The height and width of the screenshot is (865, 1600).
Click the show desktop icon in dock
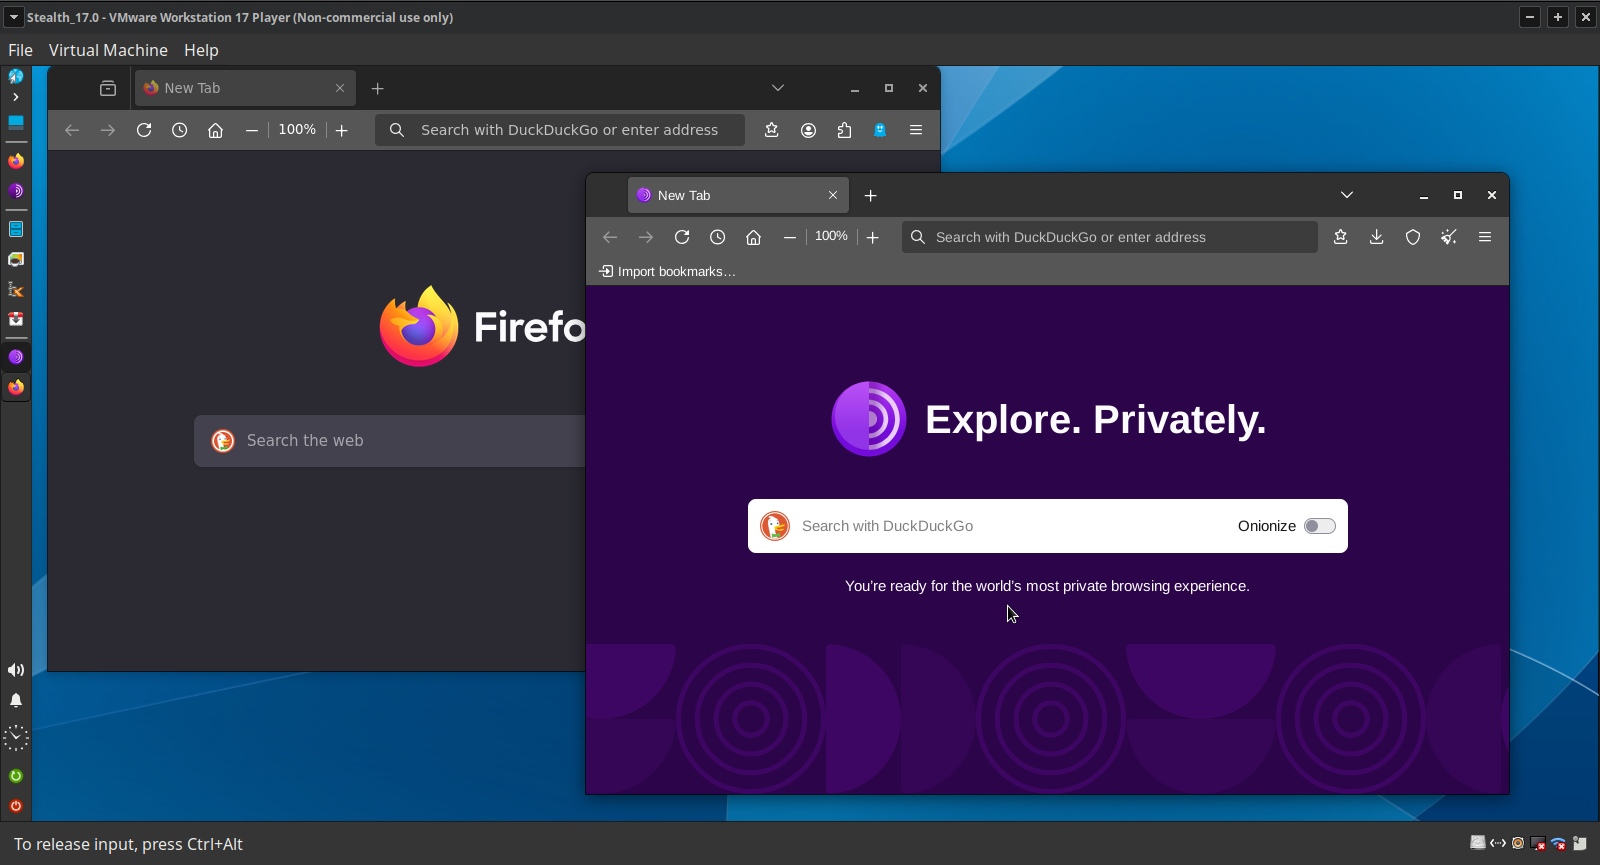16,122
